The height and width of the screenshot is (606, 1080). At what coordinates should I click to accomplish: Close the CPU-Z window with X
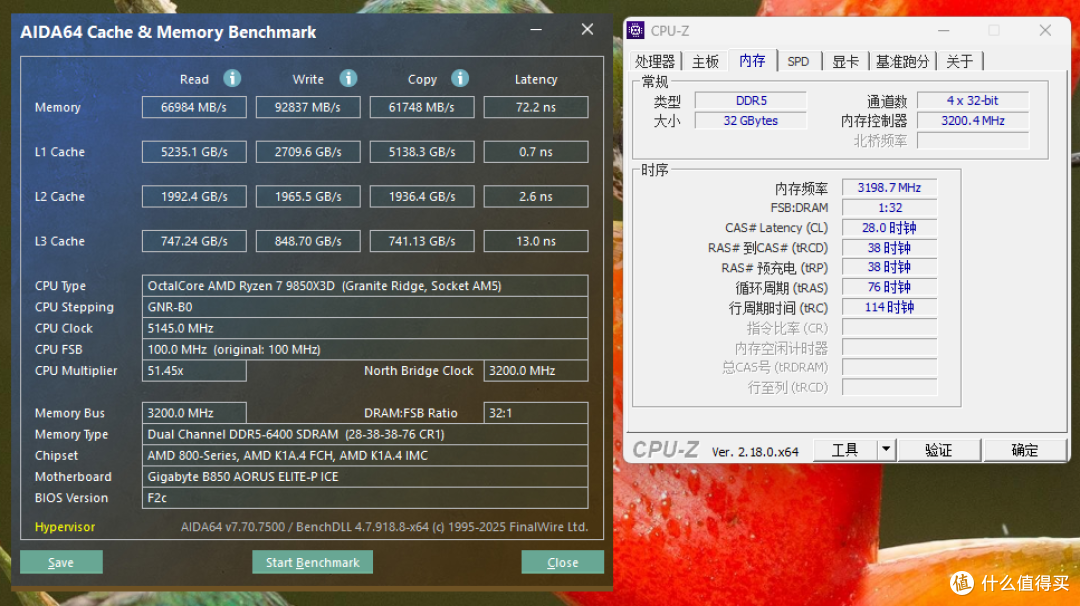(1046, 30)
